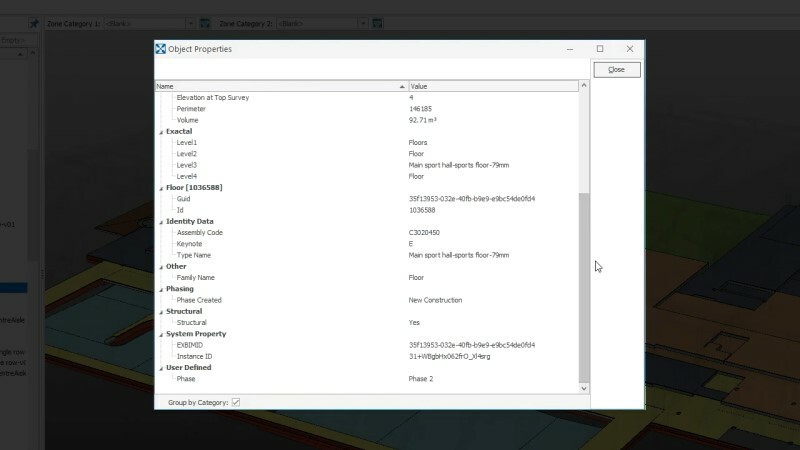Click the scrollbar down arrow
800x450 pixels.
(585, 388)
